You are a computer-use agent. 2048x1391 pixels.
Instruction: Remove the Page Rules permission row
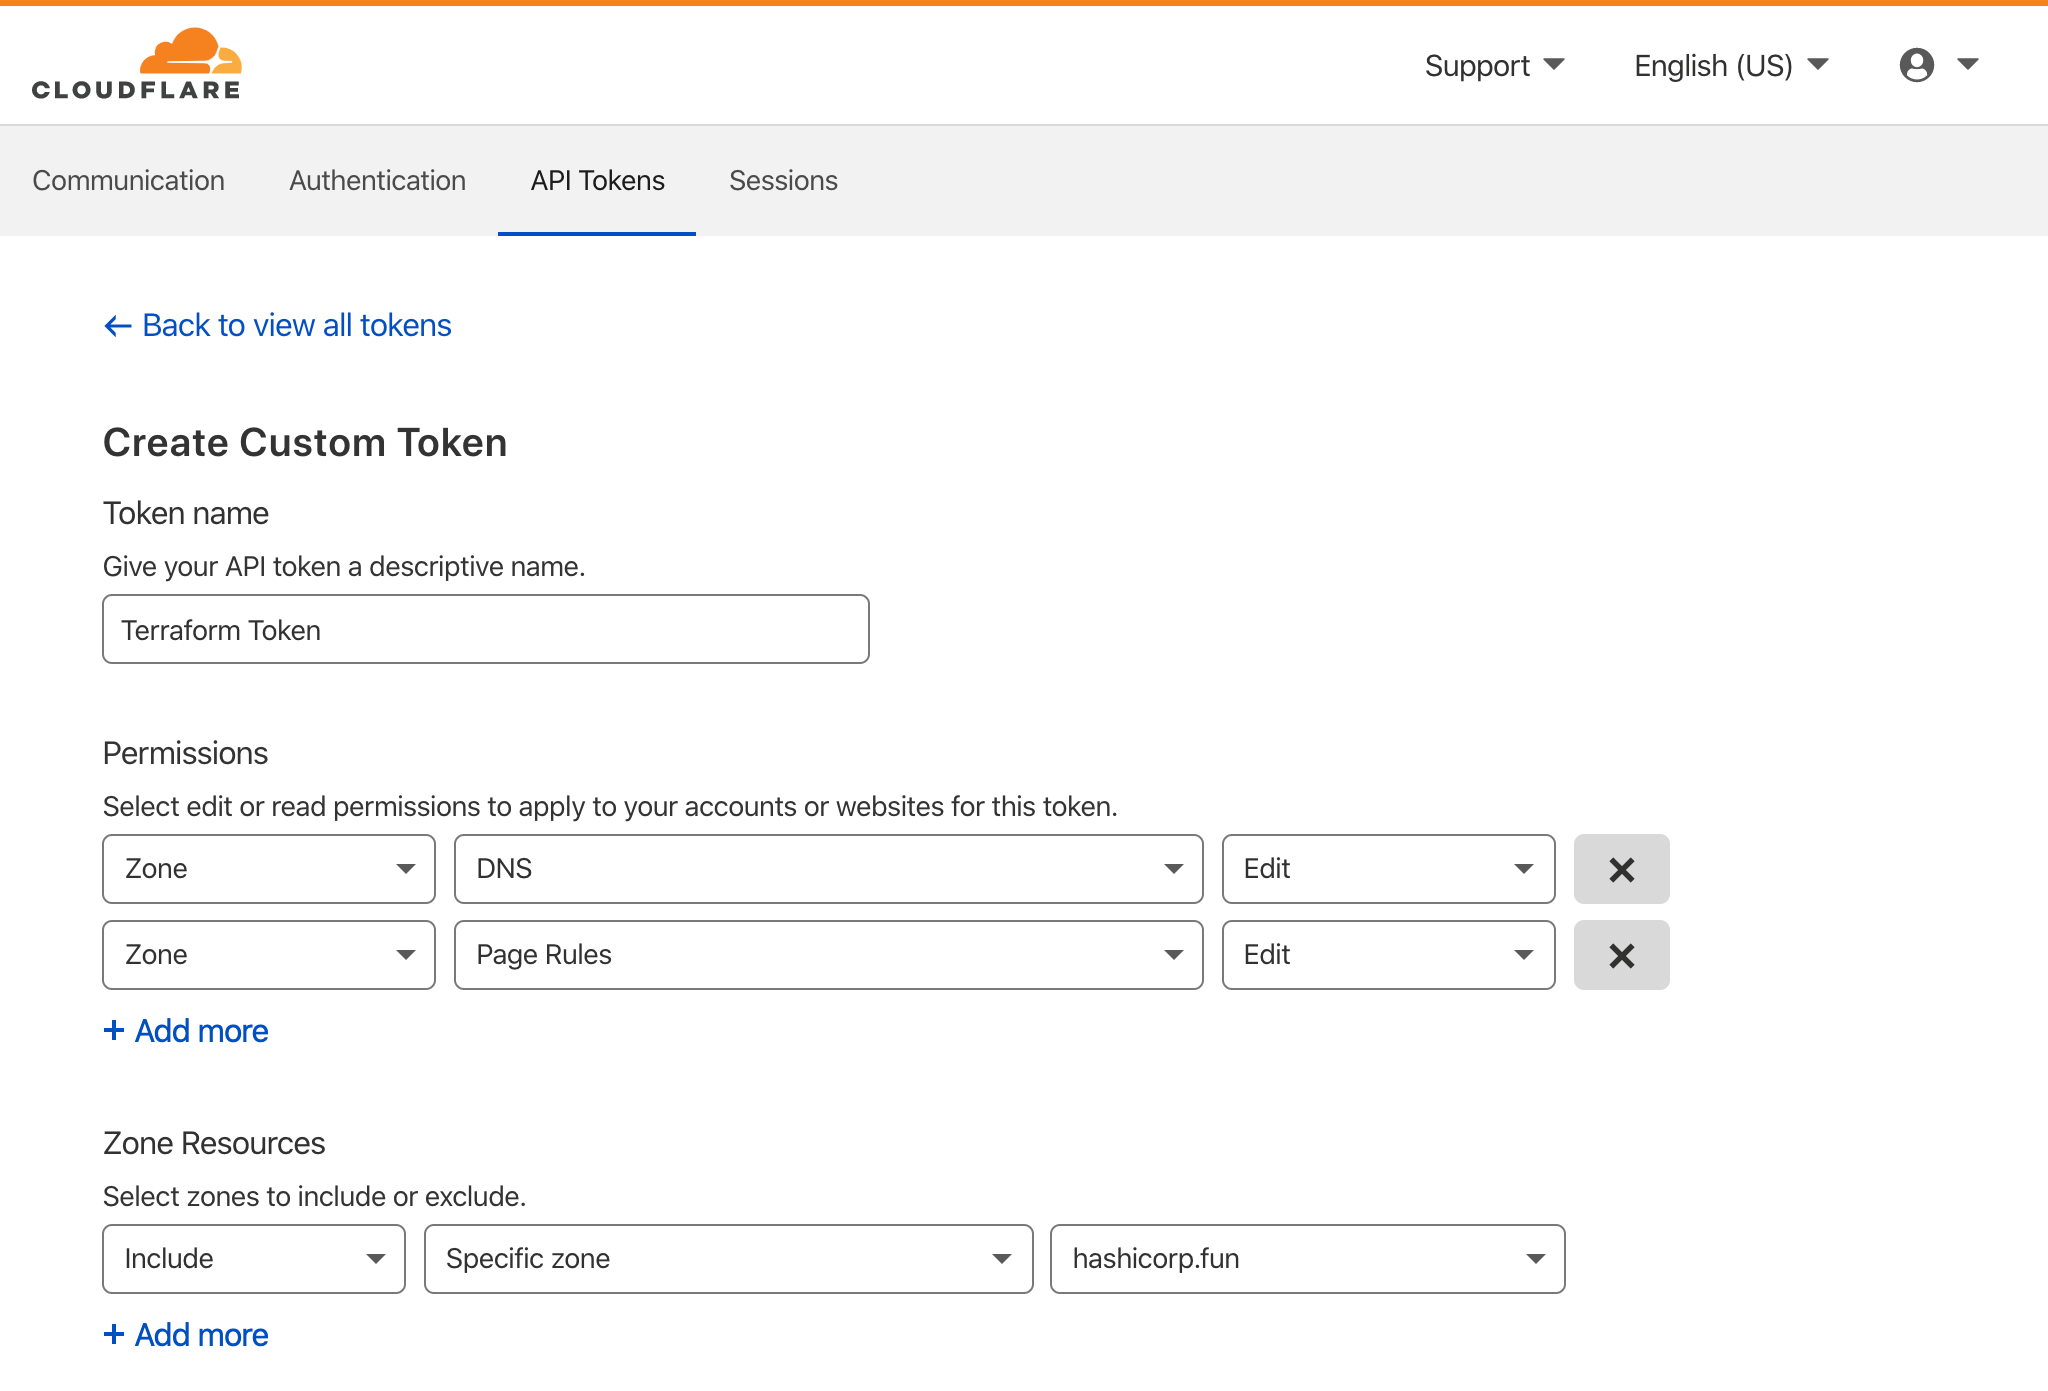[x=1621, y=955]
